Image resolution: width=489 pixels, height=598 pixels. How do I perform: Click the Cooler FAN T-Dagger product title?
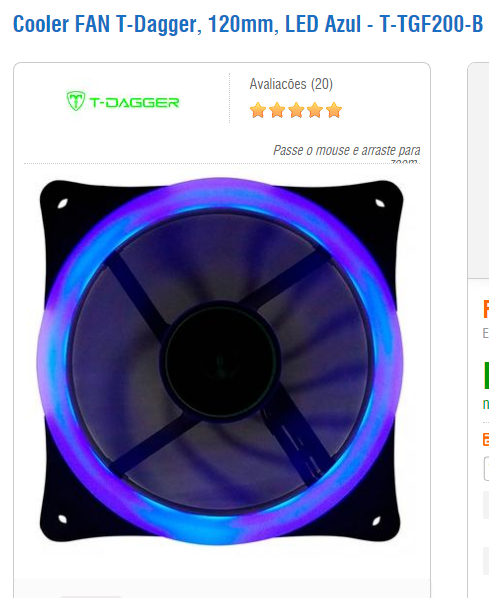coord(248,24)
